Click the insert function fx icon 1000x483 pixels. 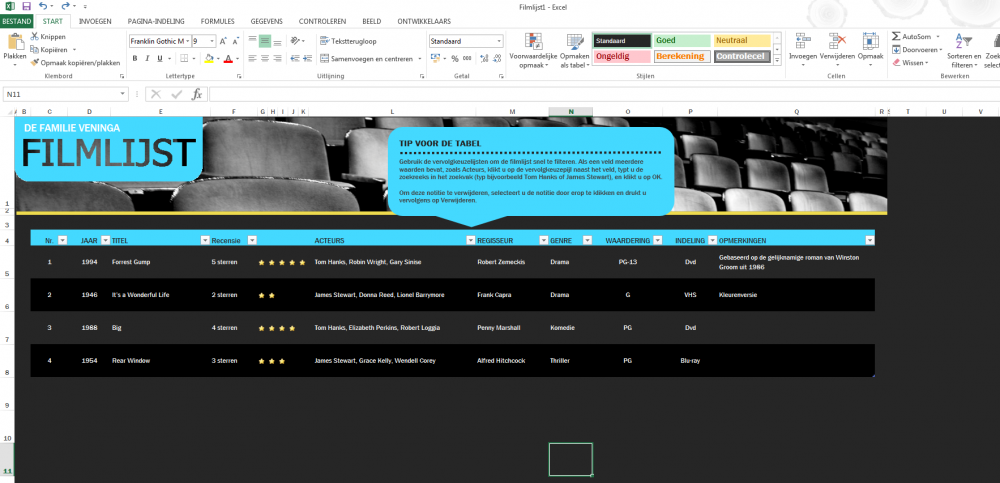(197, 94)
